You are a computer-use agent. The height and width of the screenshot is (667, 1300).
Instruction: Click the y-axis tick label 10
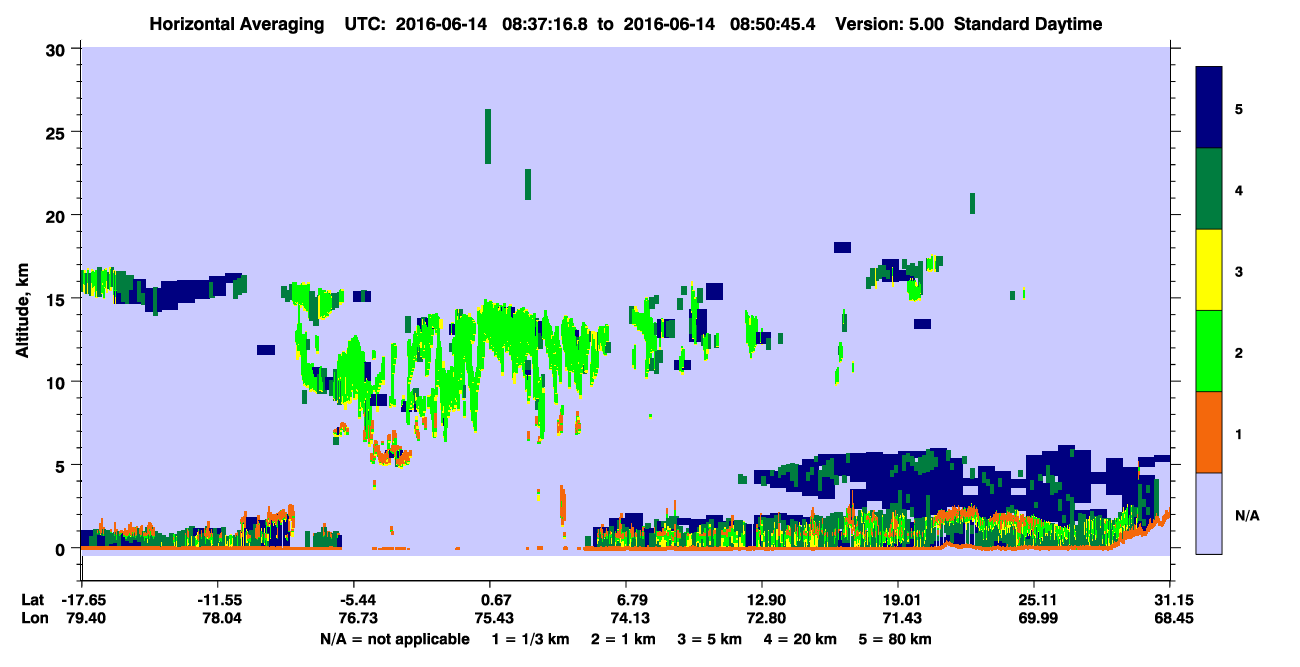click(57, 382)
